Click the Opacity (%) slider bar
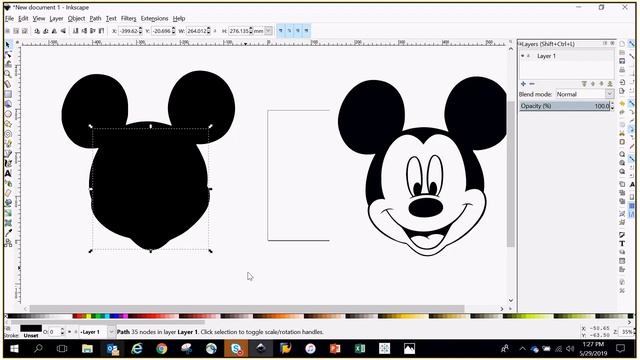The height and width of the screenshot is (360, 640). click(x=564, y=106)
